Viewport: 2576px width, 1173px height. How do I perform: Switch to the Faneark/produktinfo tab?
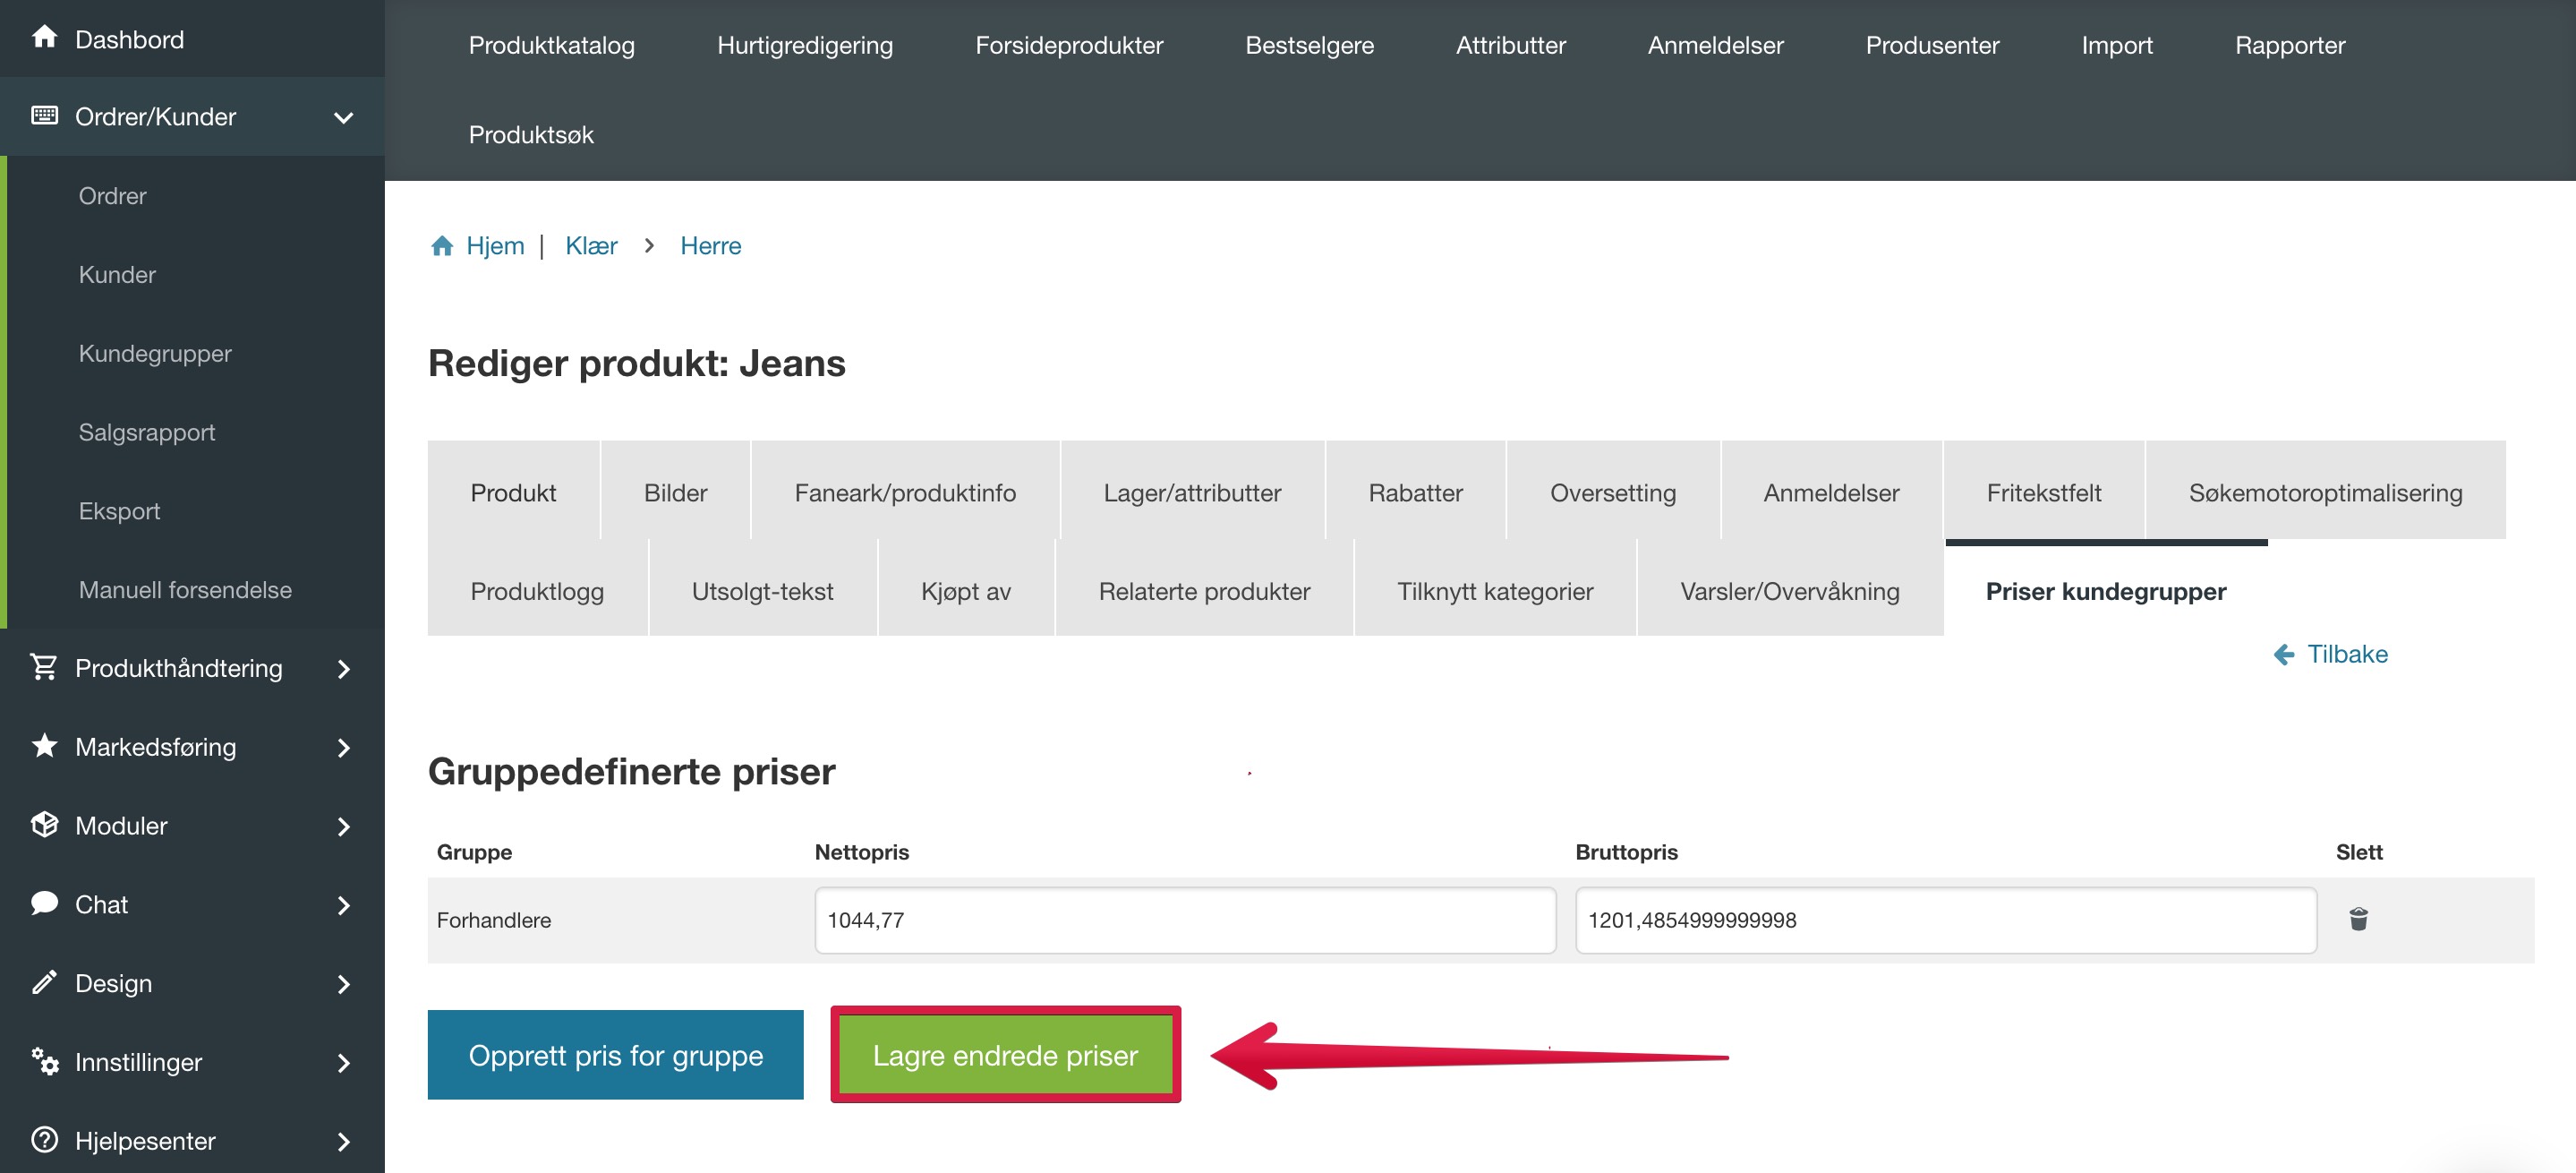click(x=905, y=491)
